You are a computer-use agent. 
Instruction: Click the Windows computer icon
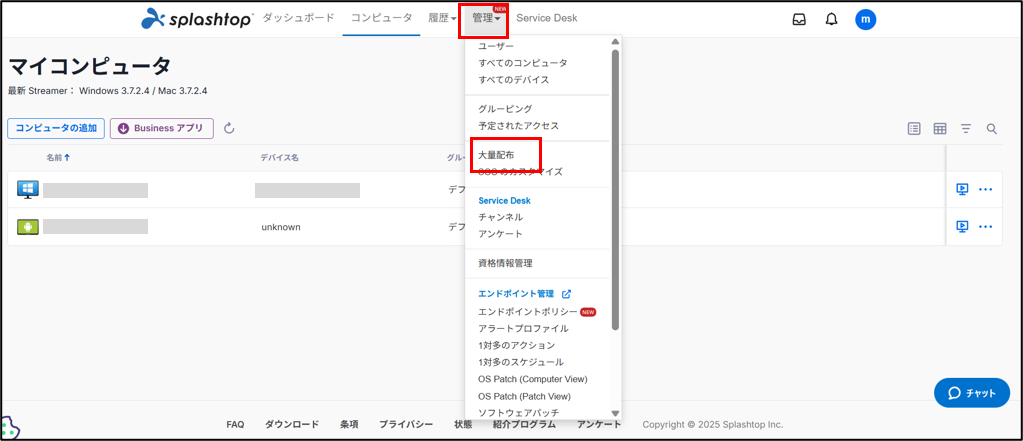(28, 189)
